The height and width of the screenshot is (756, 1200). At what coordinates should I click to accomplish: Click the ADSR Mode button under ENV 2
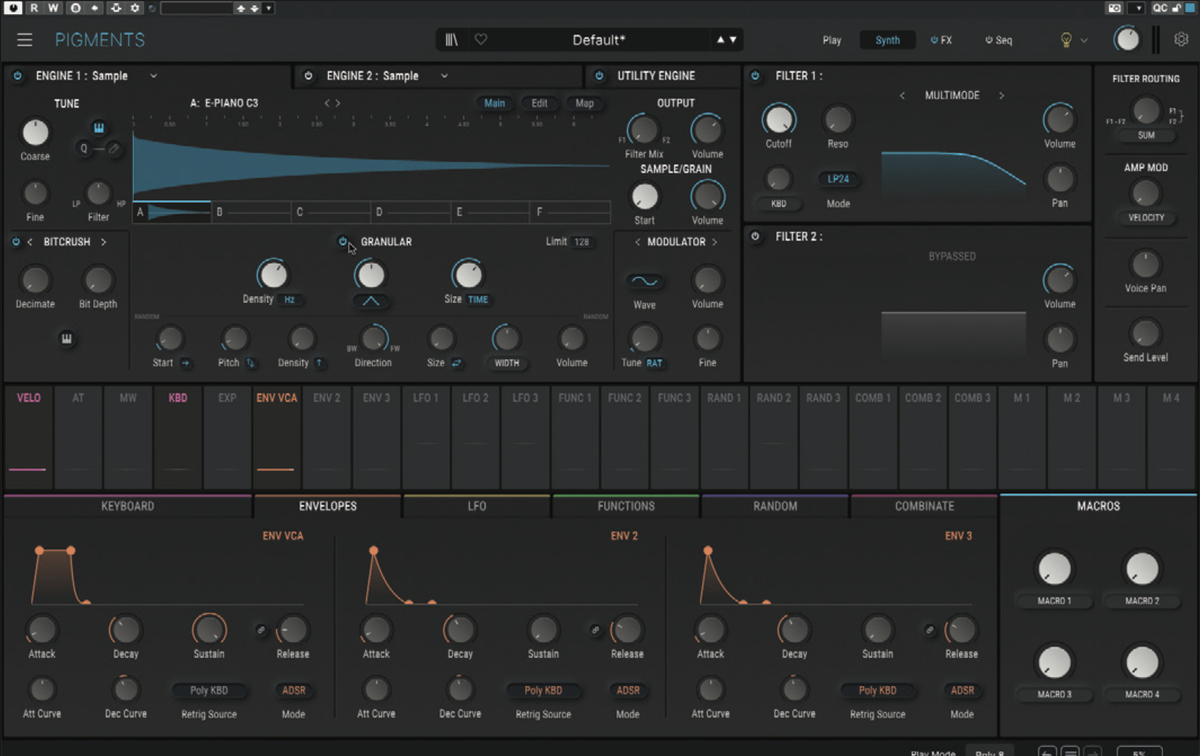pyautogui.click(x=629, y=690)
